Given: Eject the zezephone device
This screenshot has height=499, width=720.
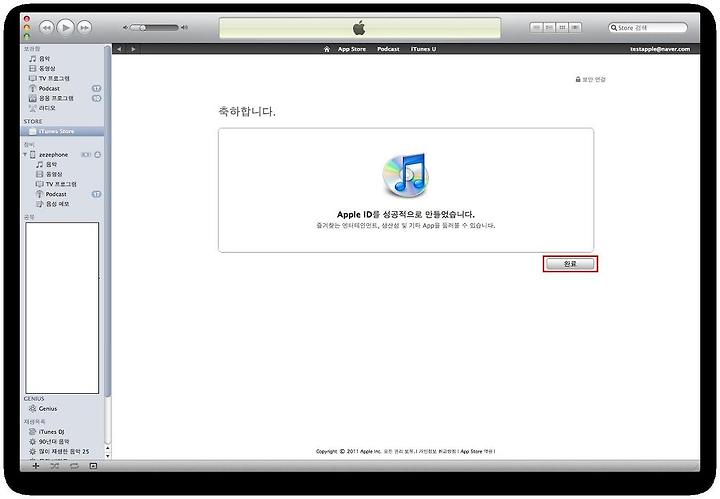Looking at the screenshot, I should point(97,155).
